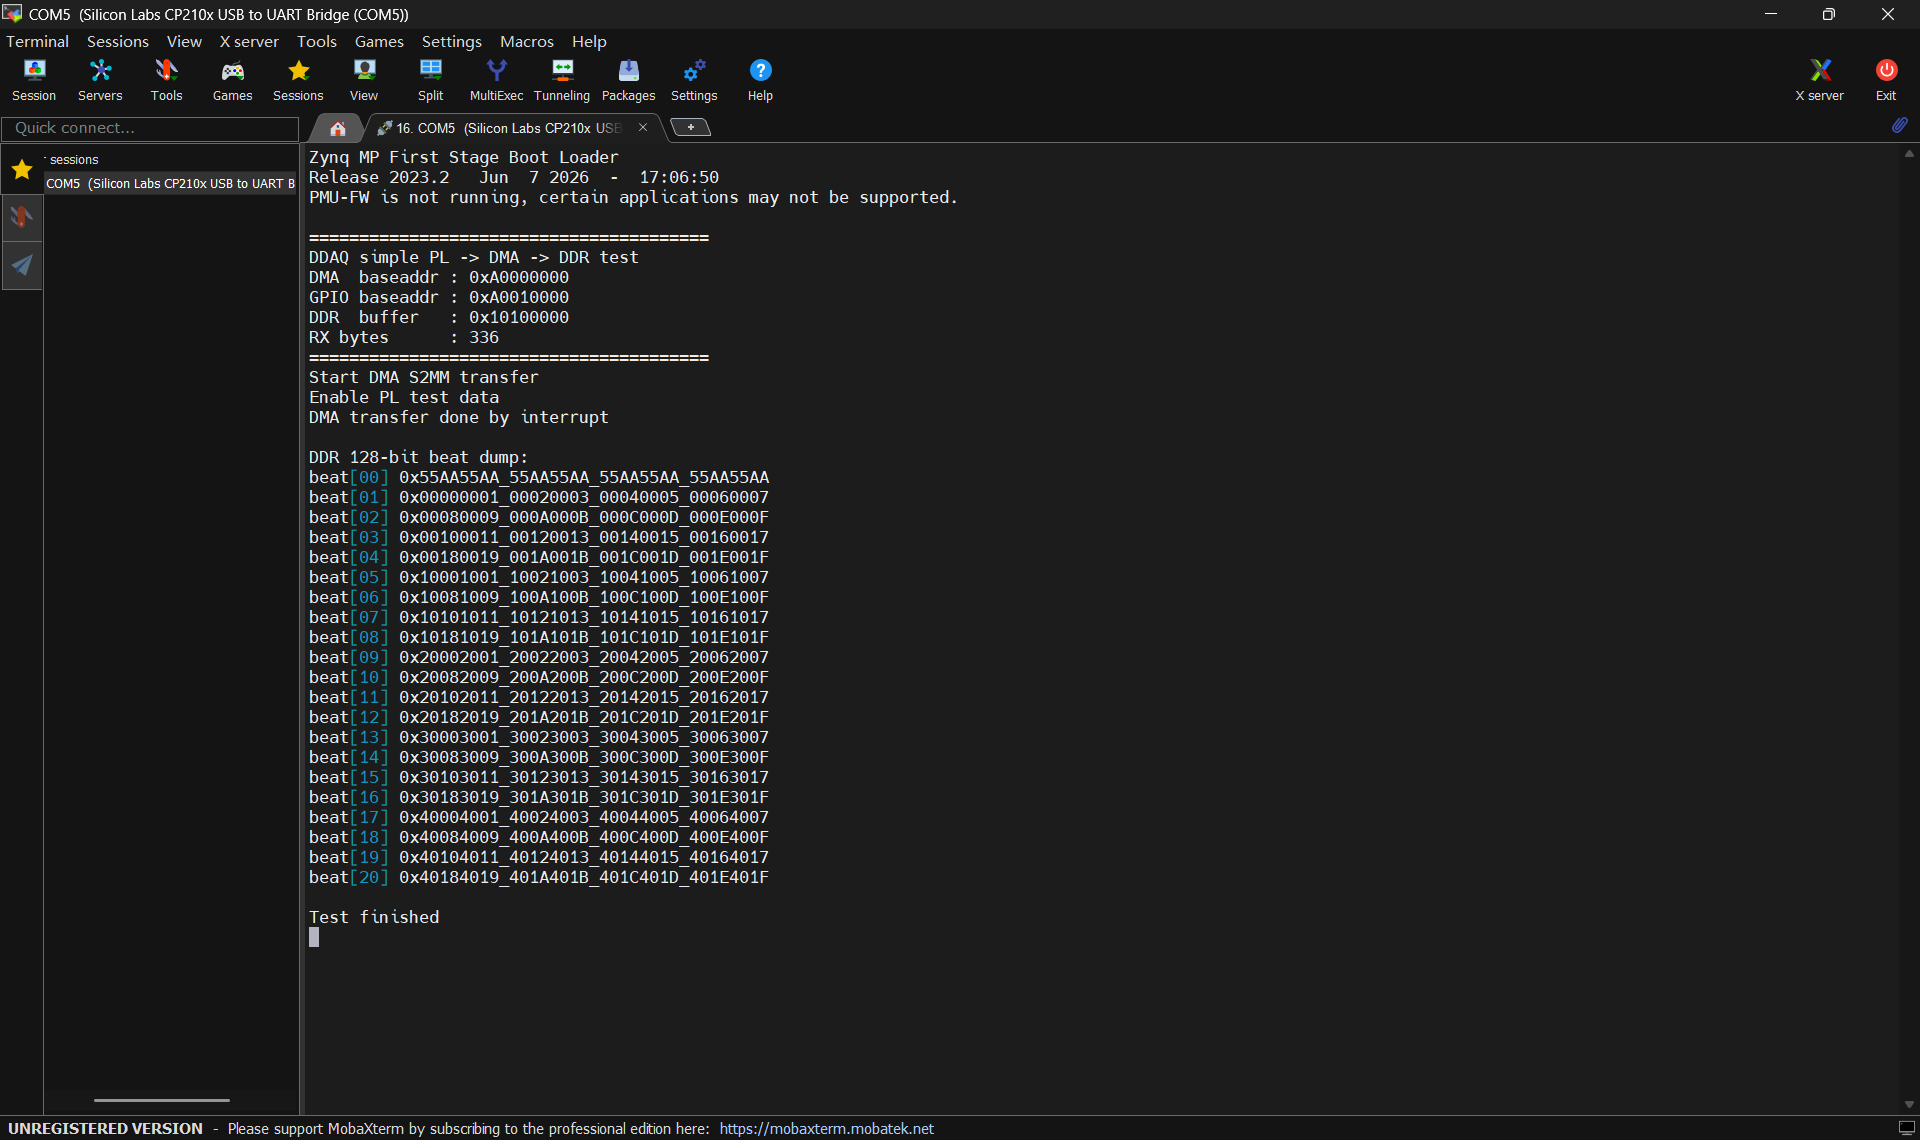The height and width of the screenshot is (1140, 1920).
Task: Launch the Games toolbar icon
Action: [232, 80]
